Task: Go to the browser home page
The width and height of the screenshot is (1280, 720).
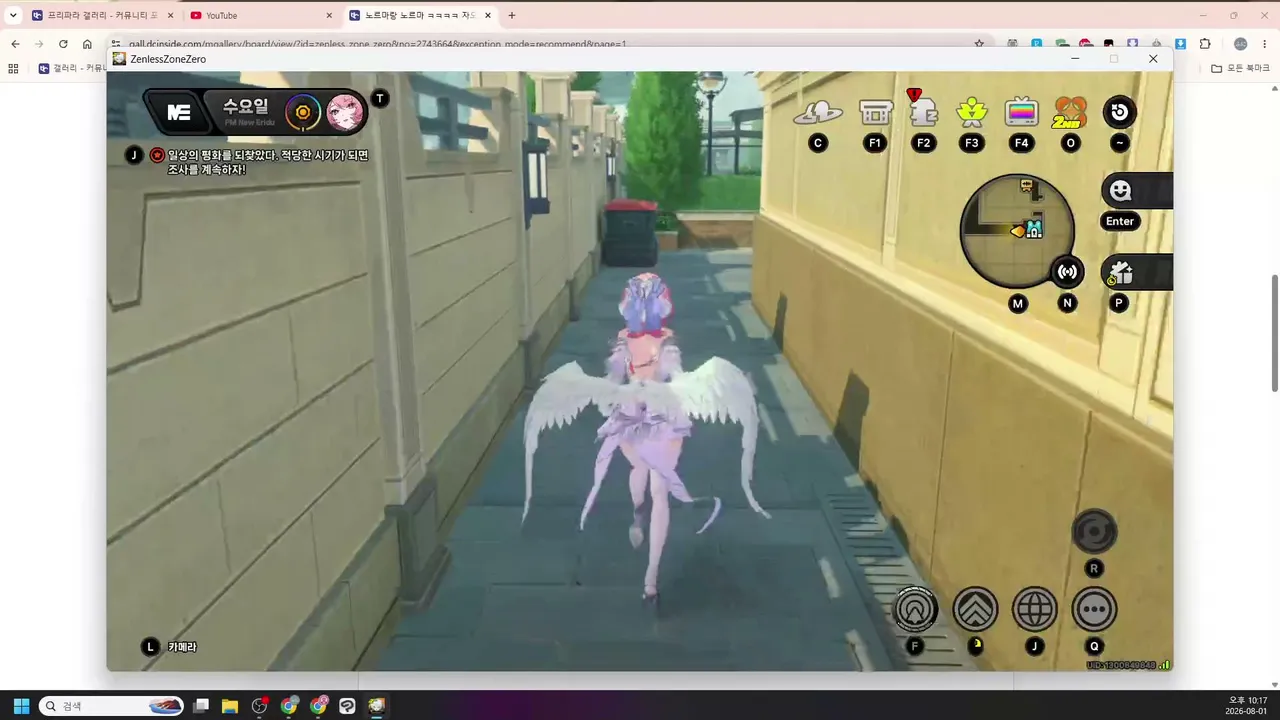Action: pyautogui.click(x=87, y=44)
